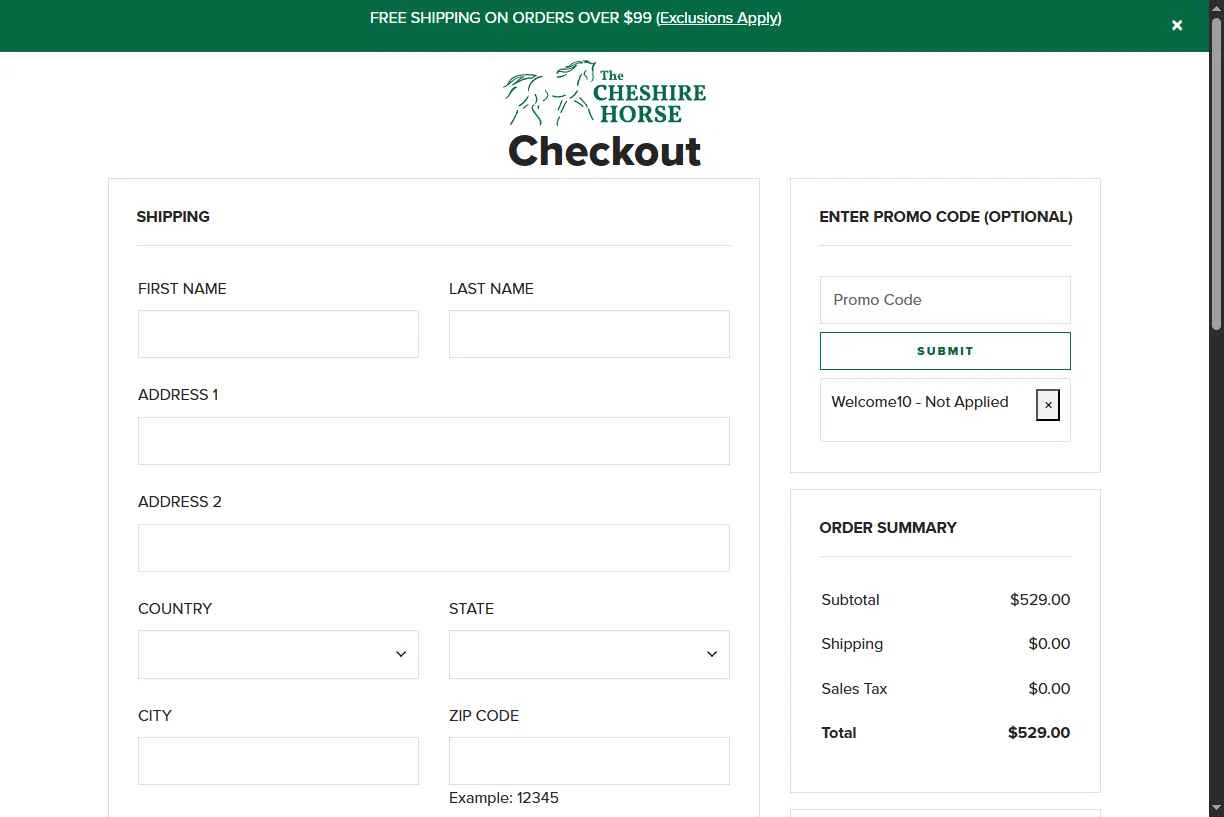Submit the promo code
The width and height of the screenshot is (1224, 817).
(x=945, y=351)
